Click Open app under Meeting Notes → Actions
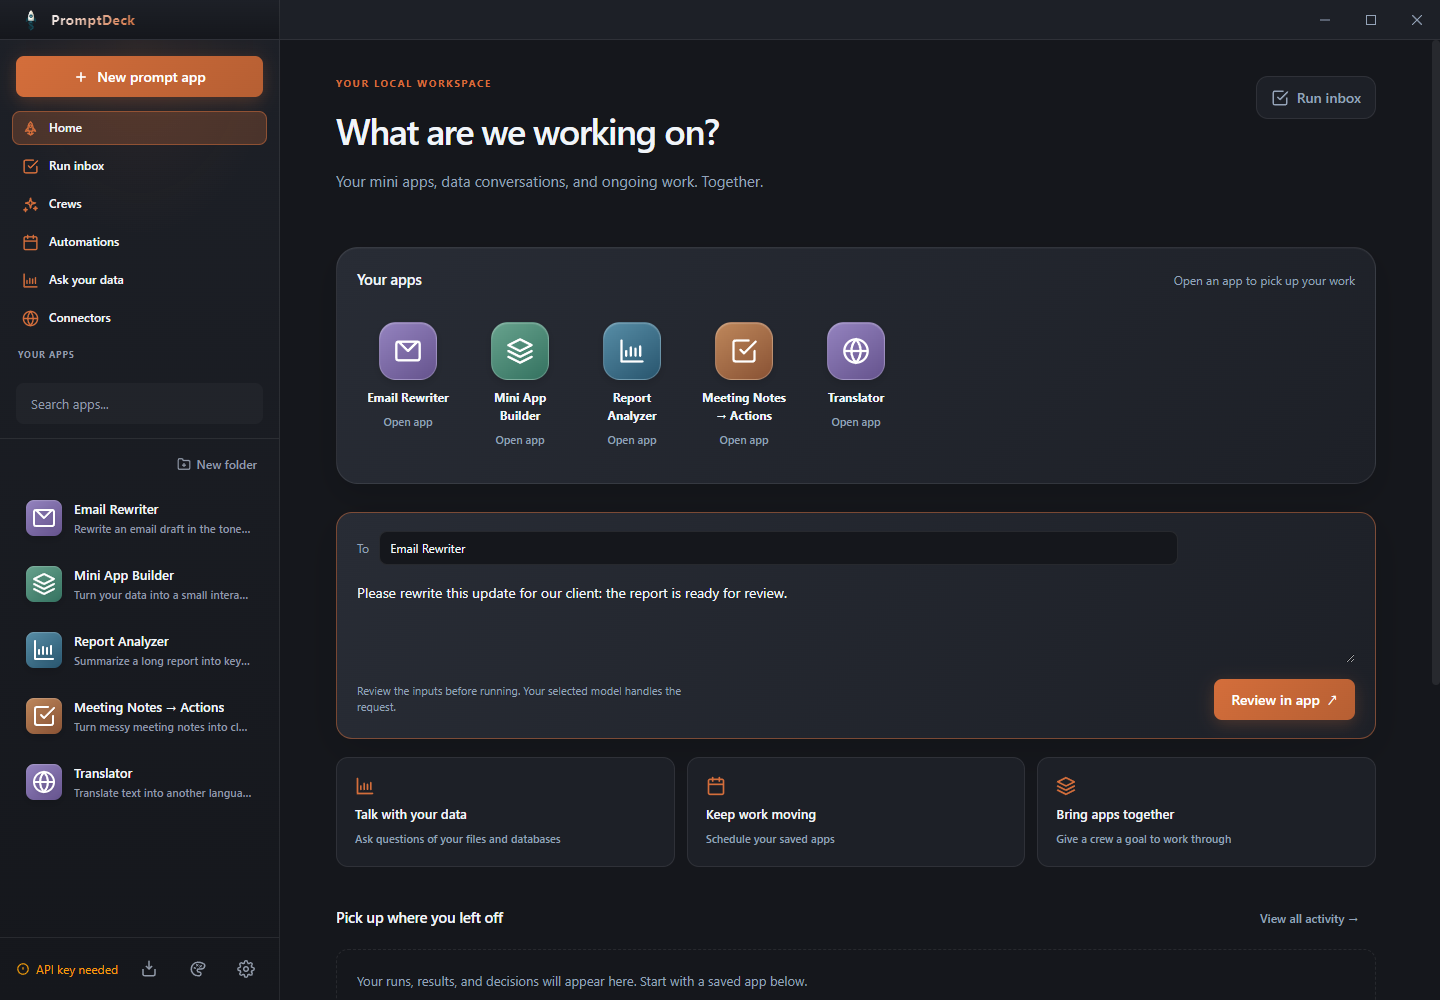Image resolution: width=1440 pixels, height=1000 pixels. coord(744,440)
